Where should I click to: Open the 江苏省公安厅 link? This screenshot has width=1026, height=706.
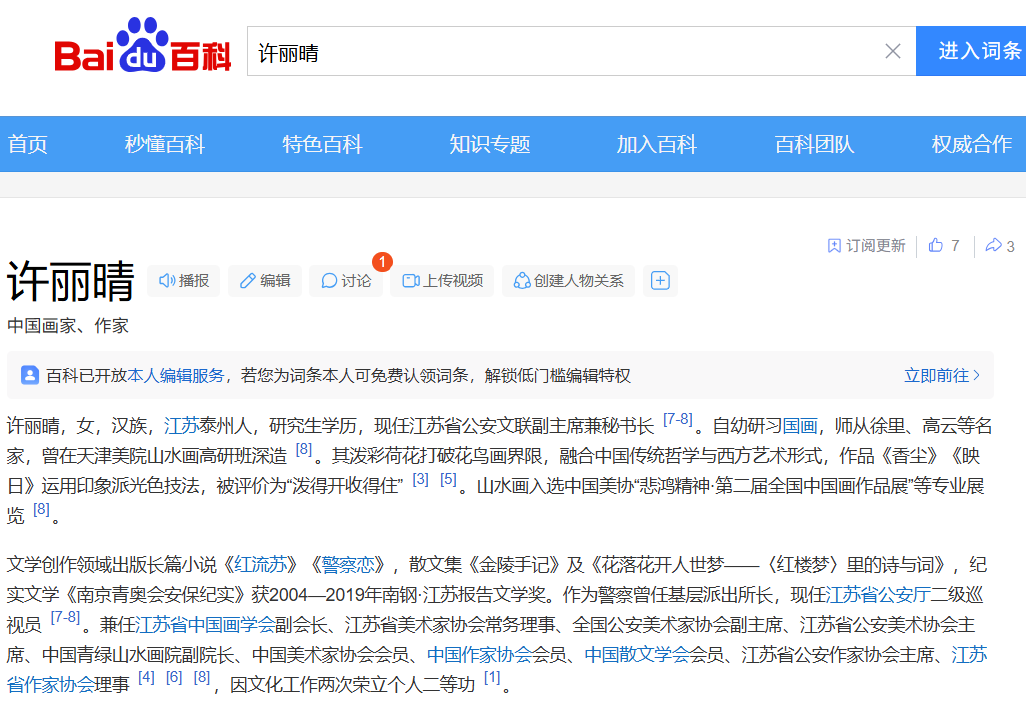click(x=878, y=594)
